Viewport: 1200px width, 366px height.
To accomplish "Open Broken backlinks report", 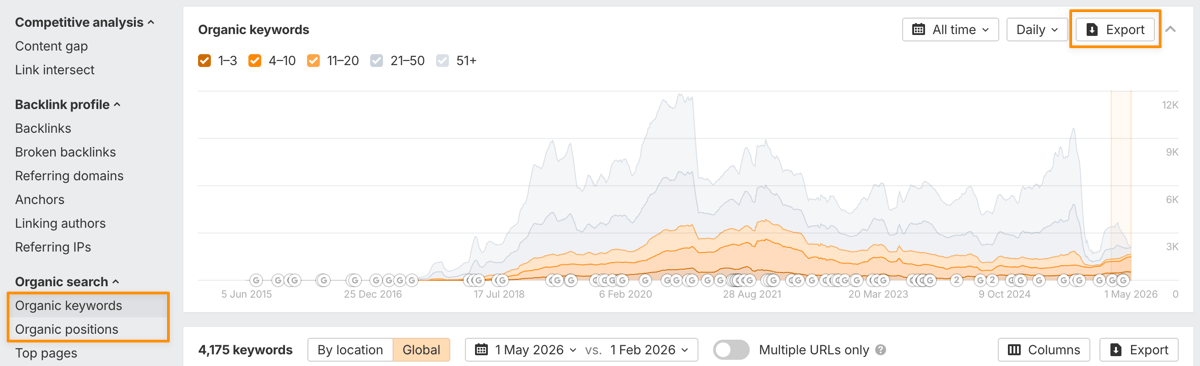I will [65, 152].
